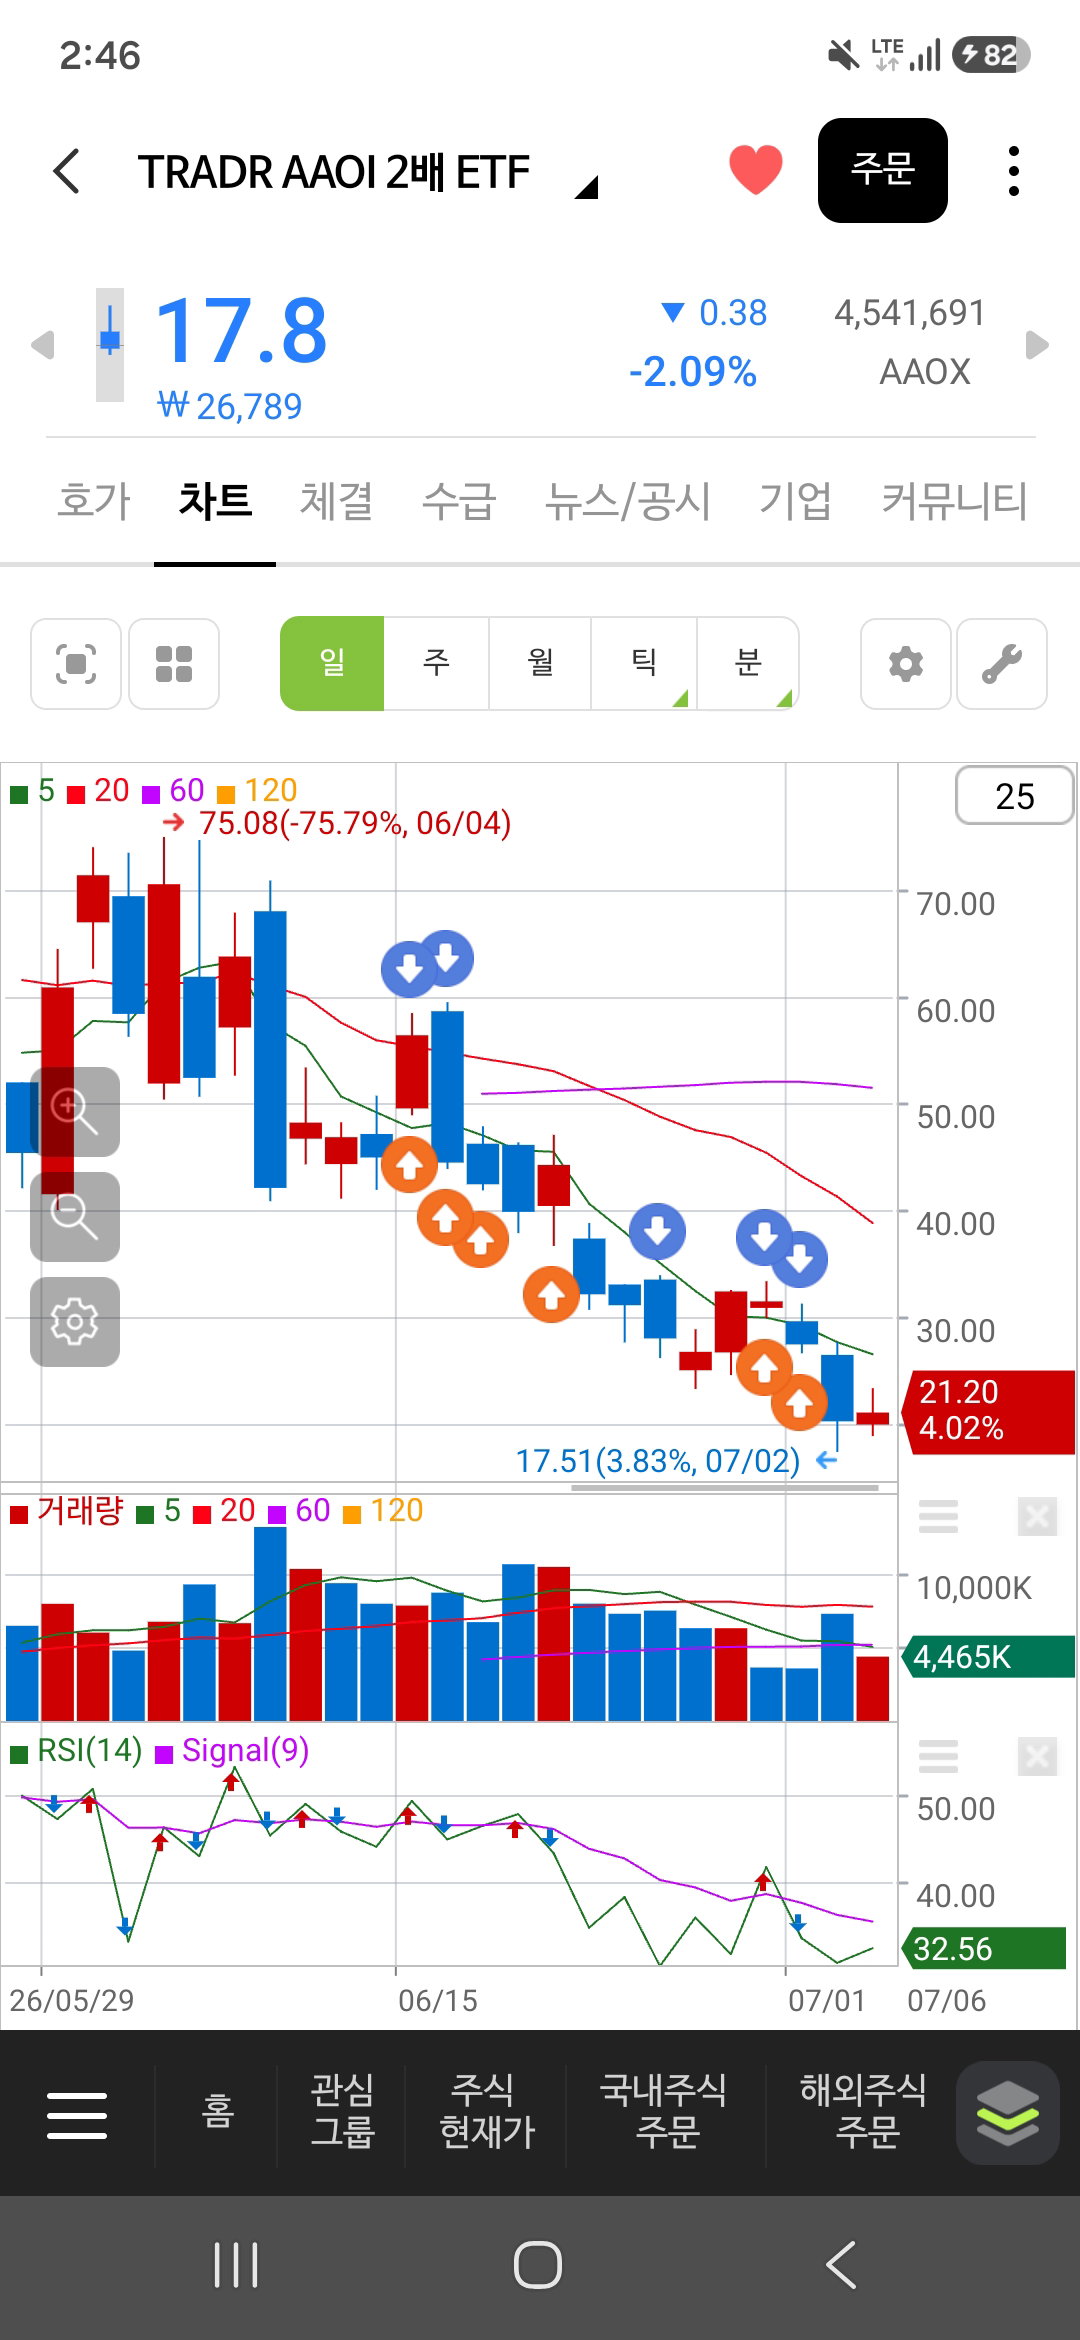
Task: Select the 차트 tab
Action: tap(215, 500)
